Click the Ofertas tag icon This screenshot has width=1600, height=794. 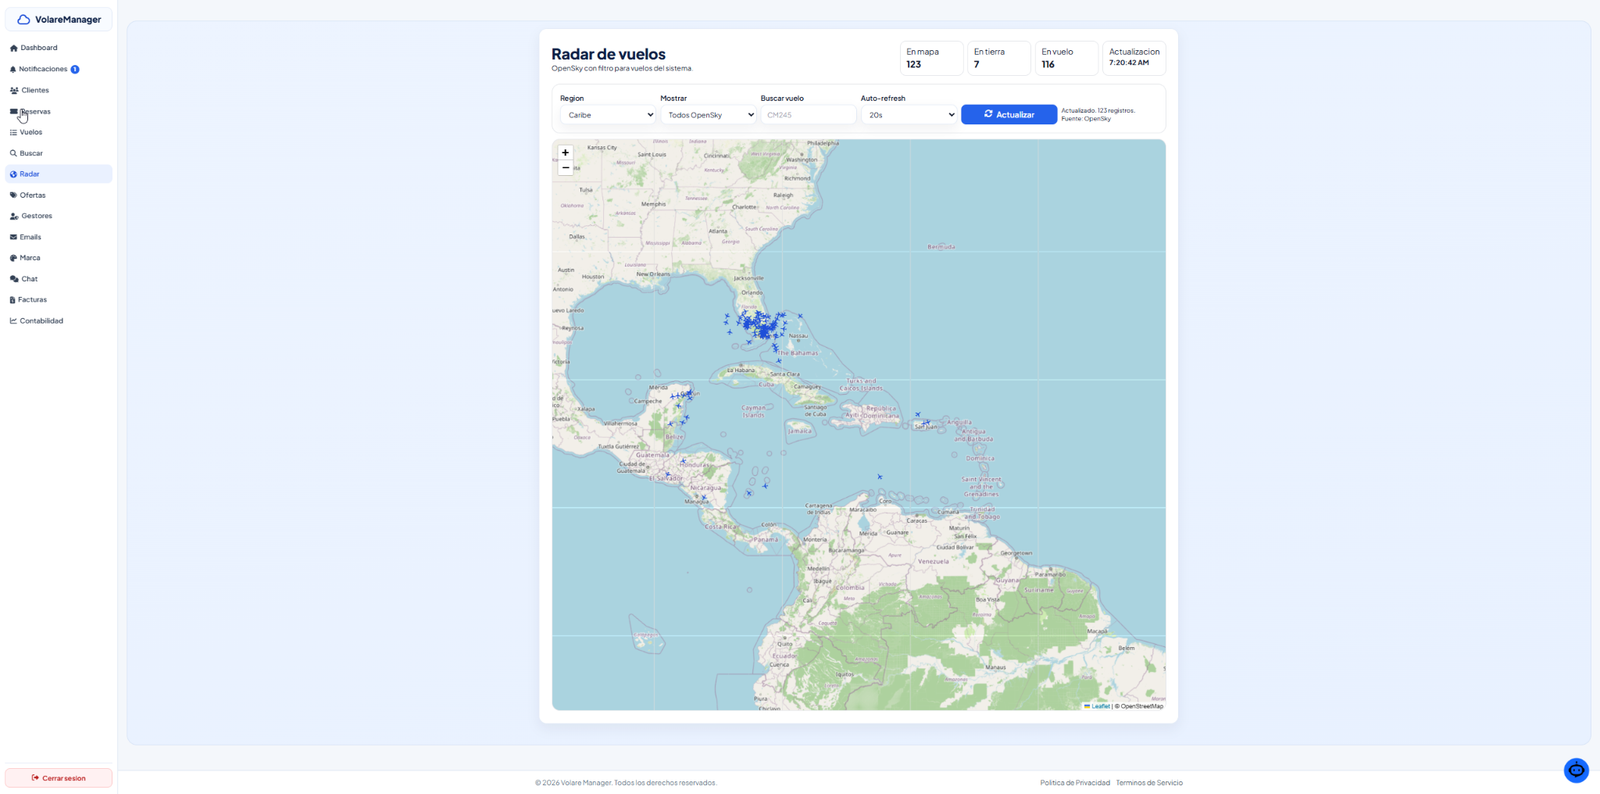pyautogui.click(x=13, y=195)
